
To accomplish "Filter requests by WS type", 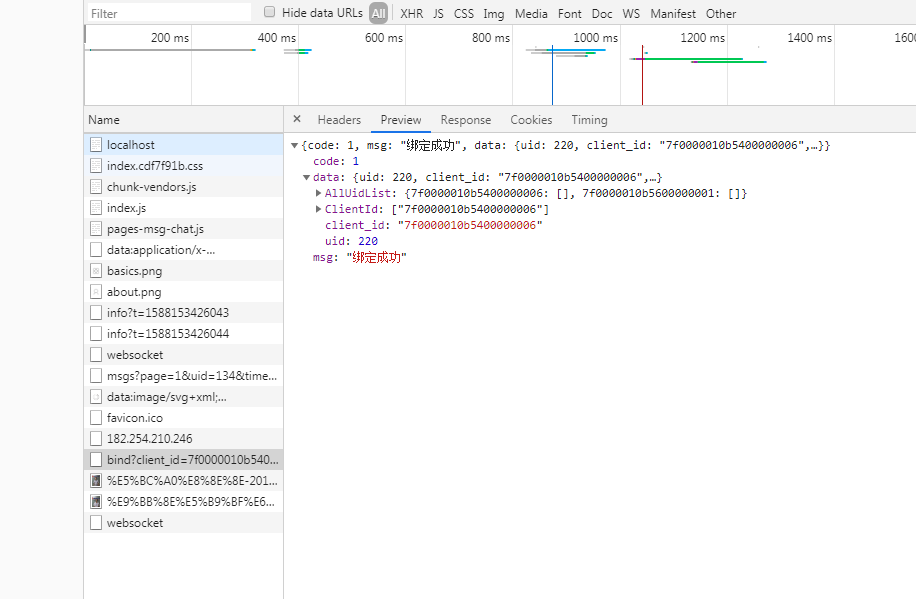I will click(631, 13).
